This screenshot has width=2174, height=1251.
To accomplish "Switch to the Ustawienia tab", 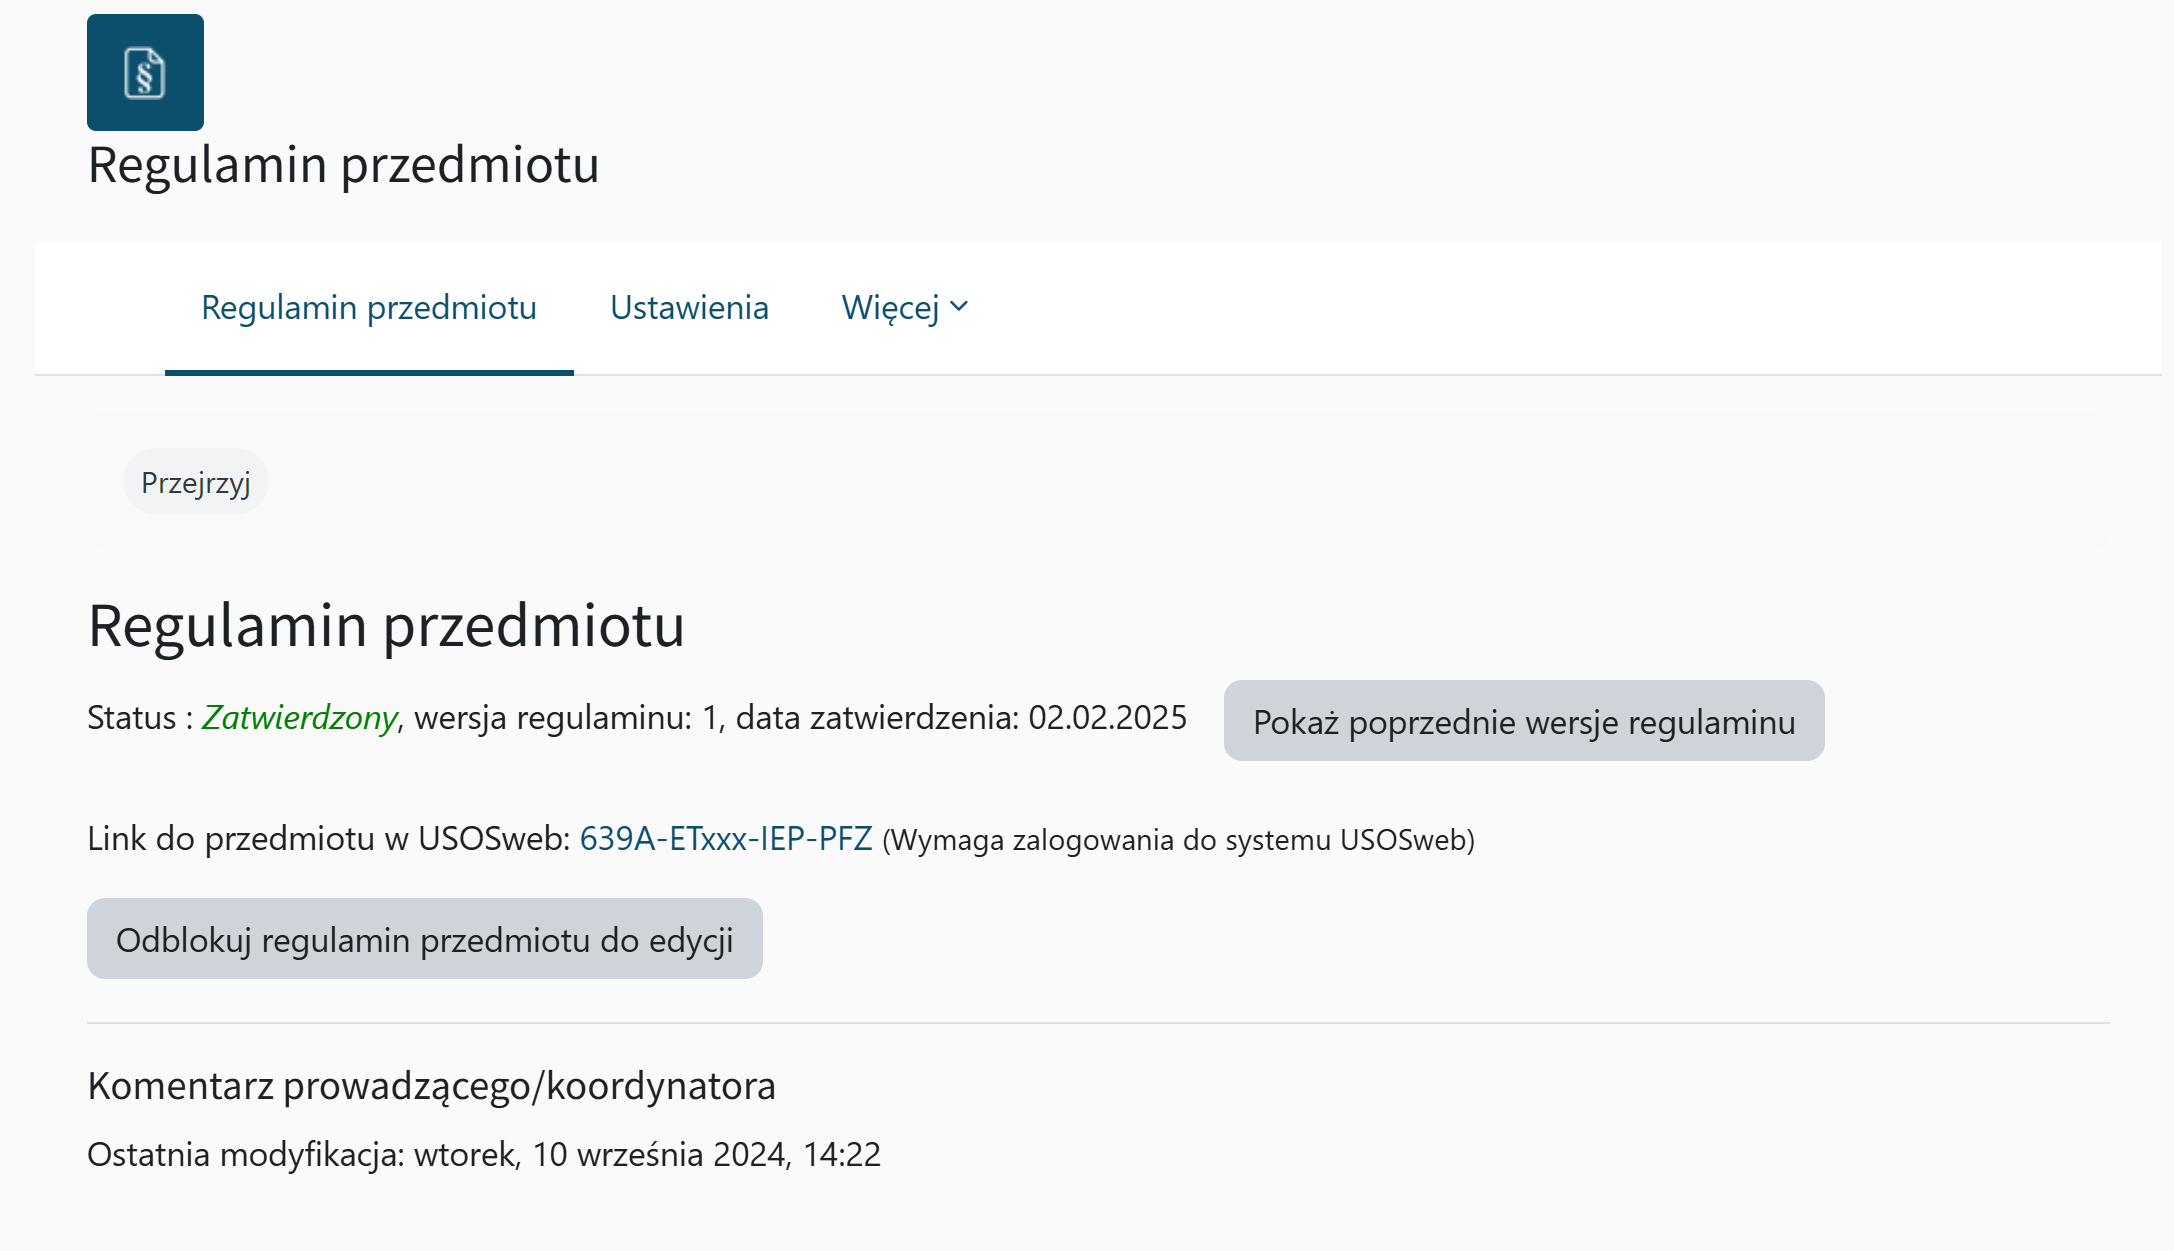I will point(689,308).
